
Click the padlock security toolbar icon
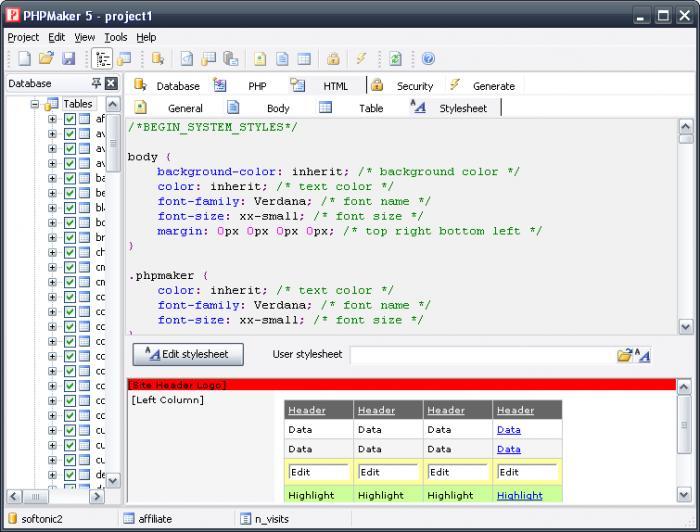coord(333,59)
